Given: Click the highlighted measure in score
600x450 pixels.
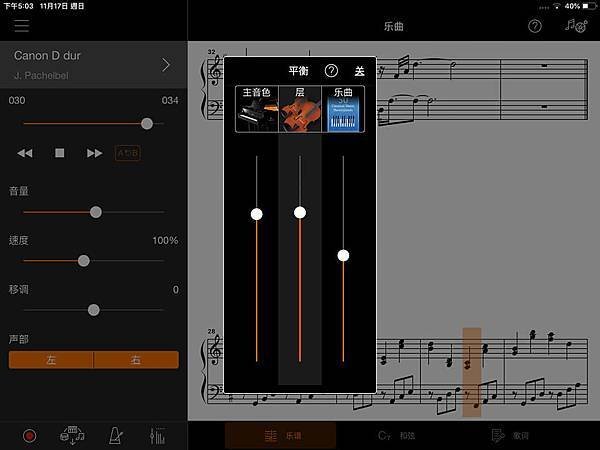Looking at the screenshot, I should [x=472, y=372].
